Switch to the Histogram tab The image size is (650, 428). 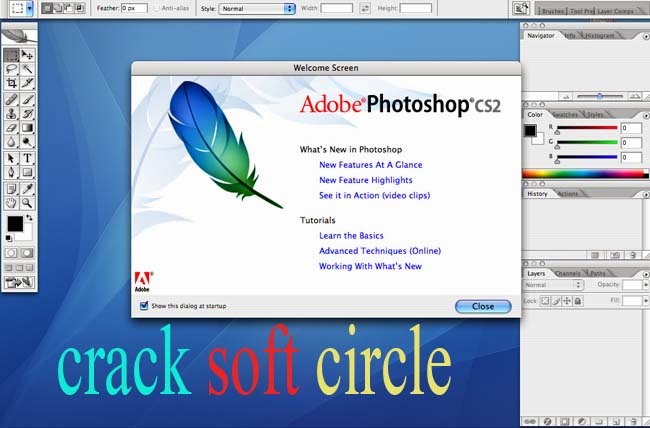(599, 36)
